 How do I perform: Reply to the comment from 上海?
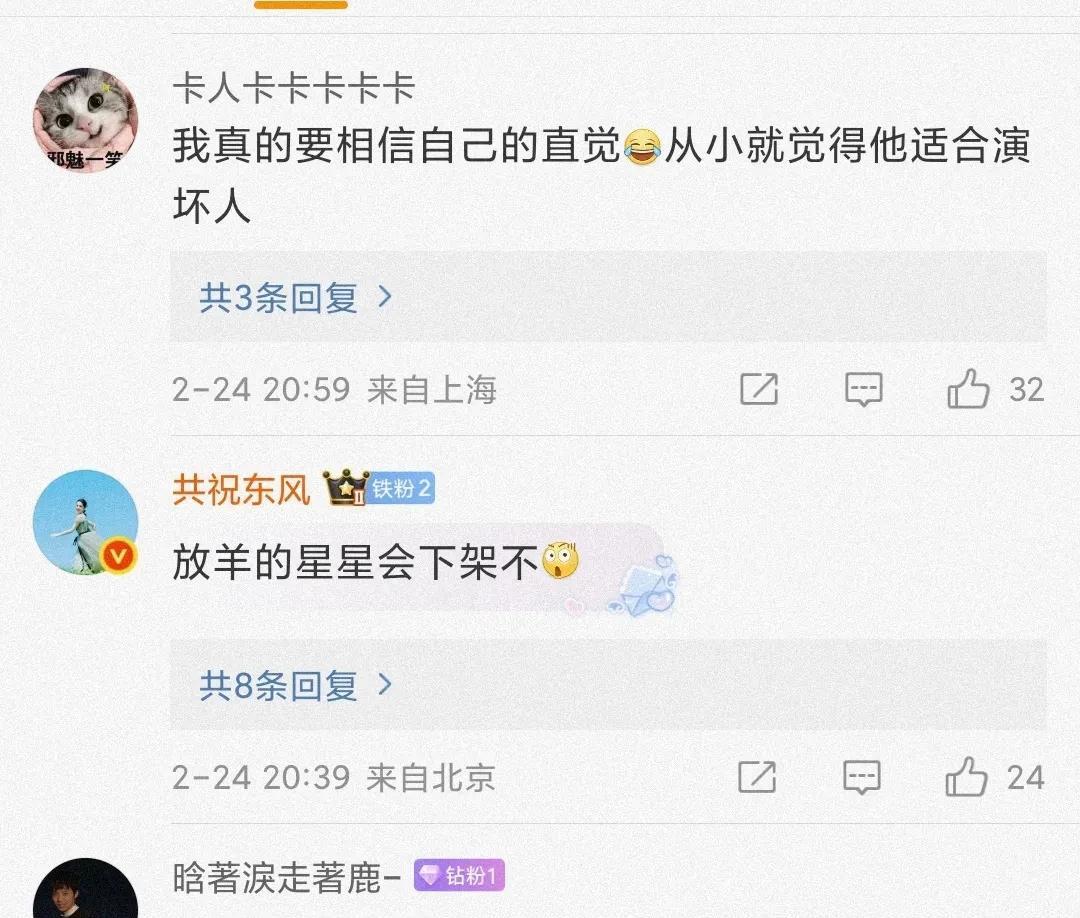tap(864, 390)
